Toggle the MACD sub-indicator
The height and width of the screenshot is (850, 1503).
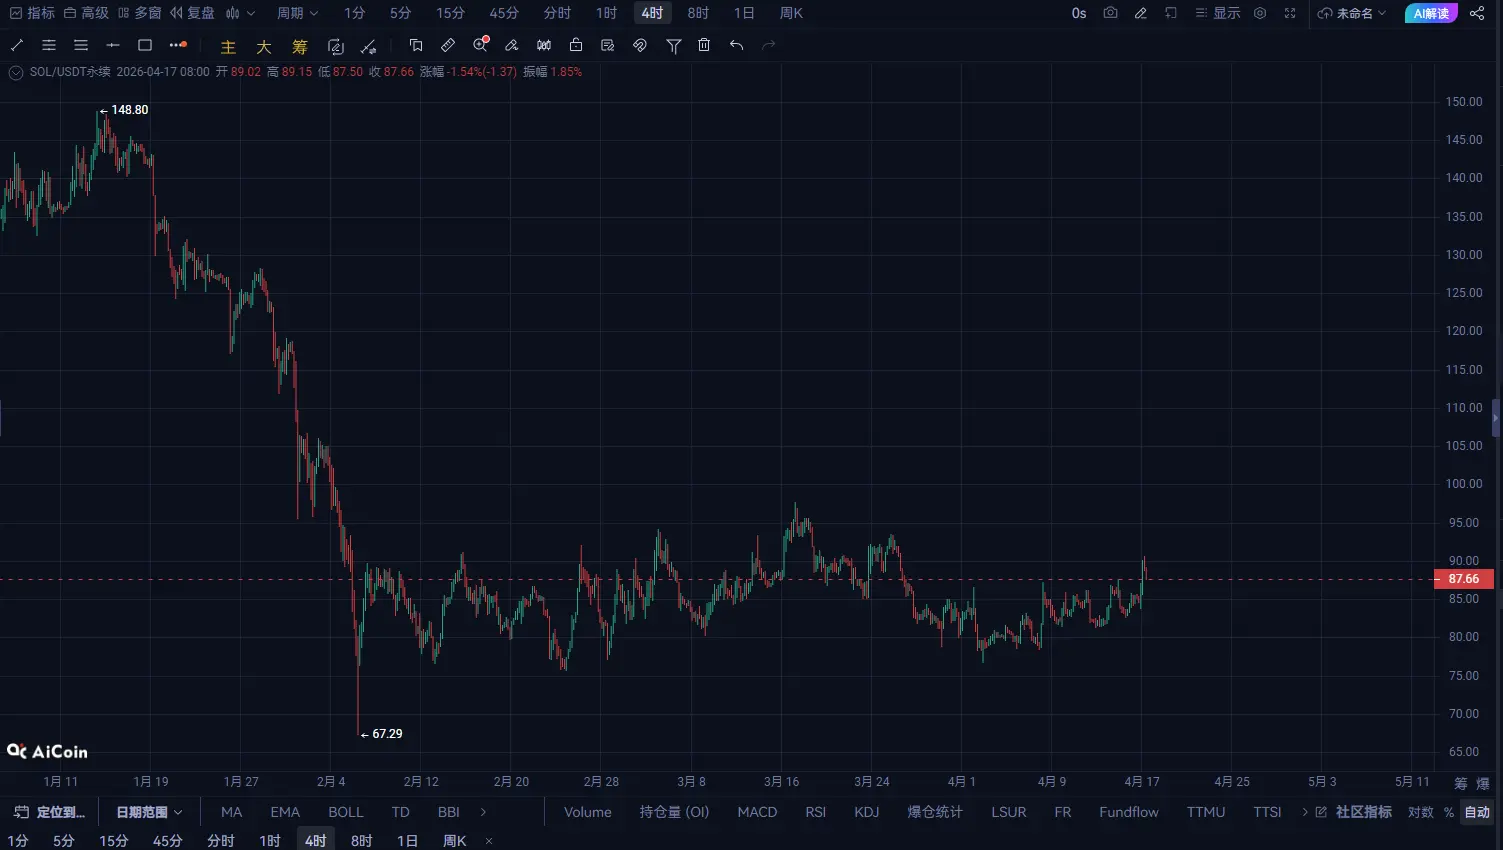tap(757, 812)
